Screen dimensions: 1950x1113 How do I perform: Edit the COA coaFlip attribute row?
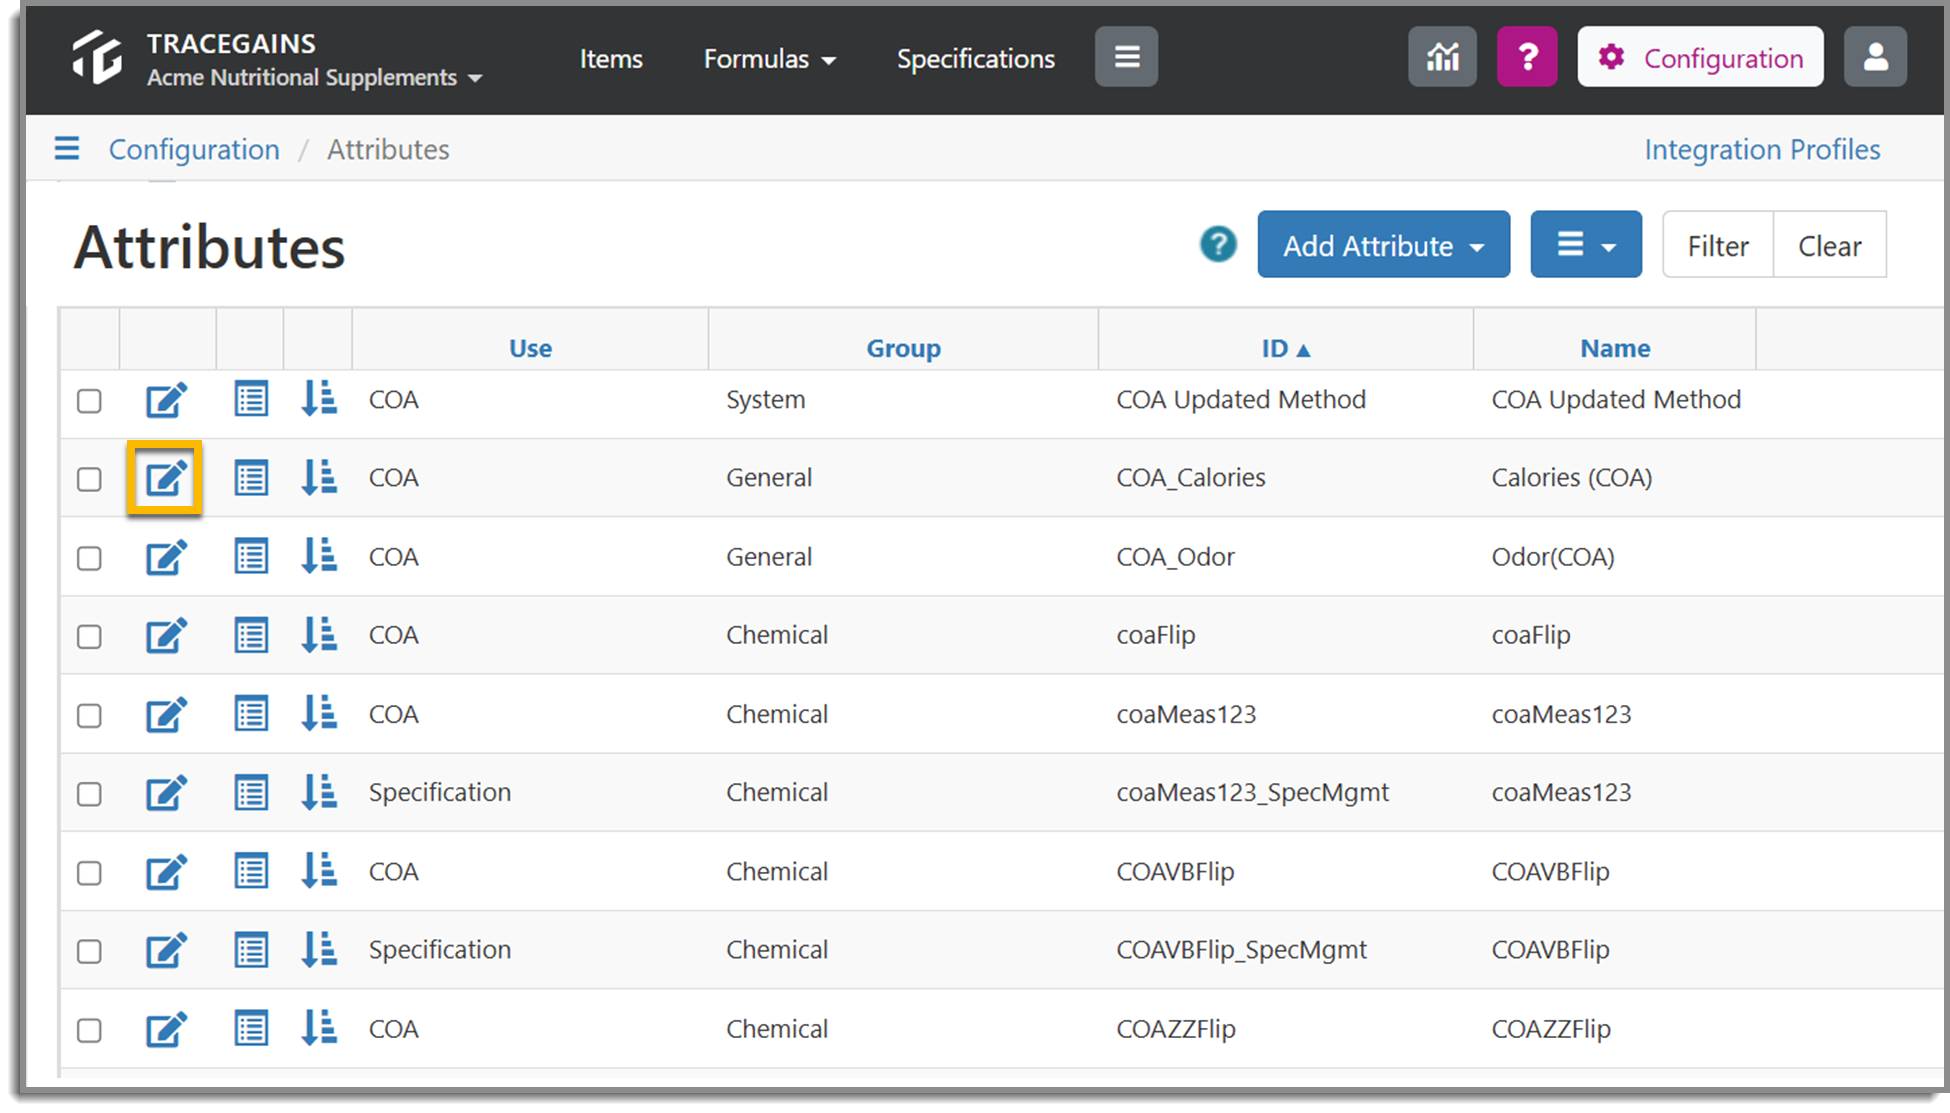pos(166,635)
